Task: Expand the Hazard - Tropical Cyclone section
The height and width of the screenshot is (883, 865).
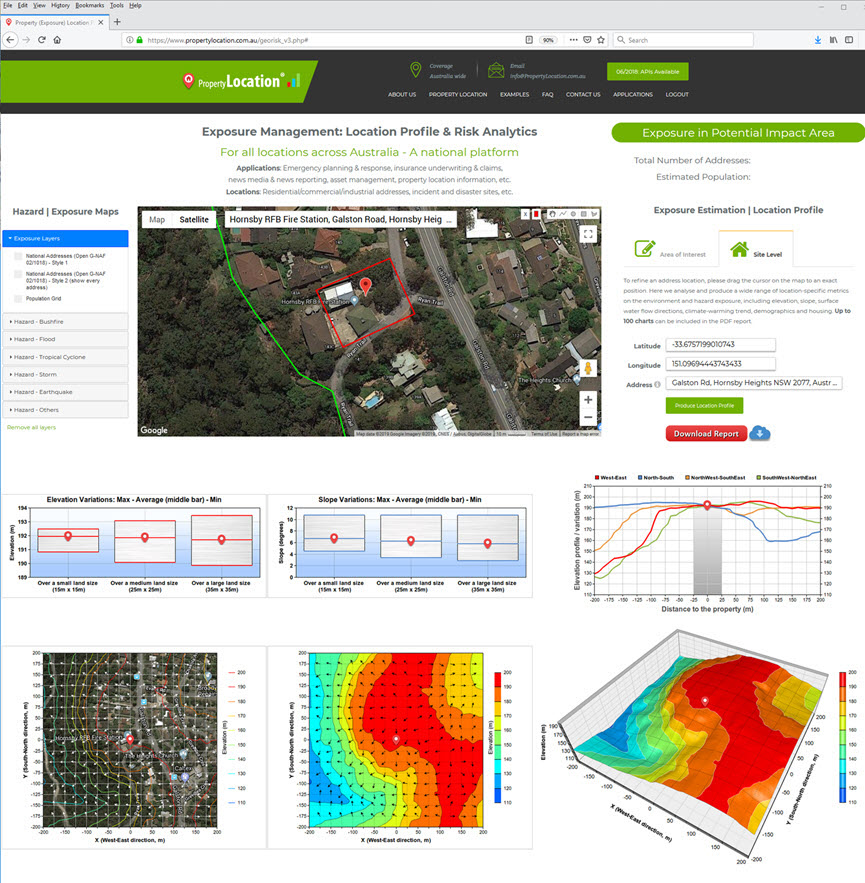Action: 65,357
